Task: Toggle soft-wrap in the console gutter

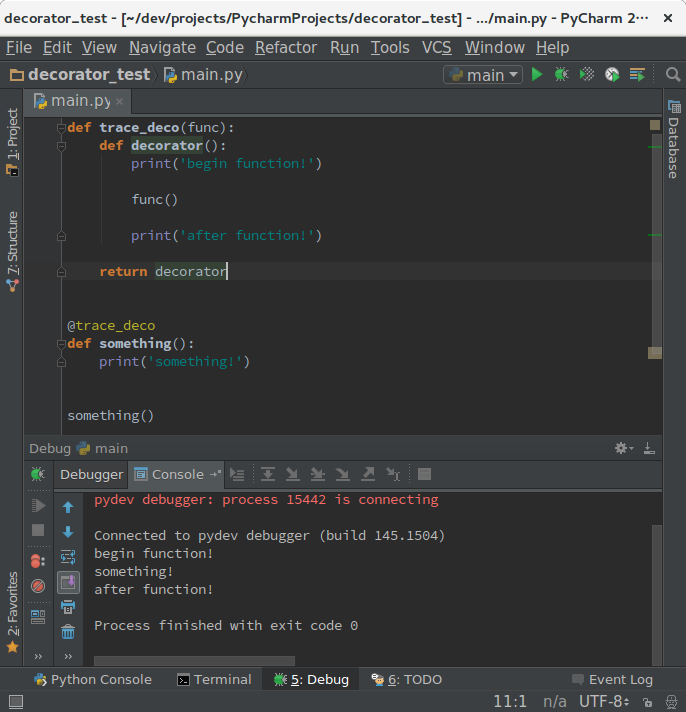Action: (x=68, y=557)
